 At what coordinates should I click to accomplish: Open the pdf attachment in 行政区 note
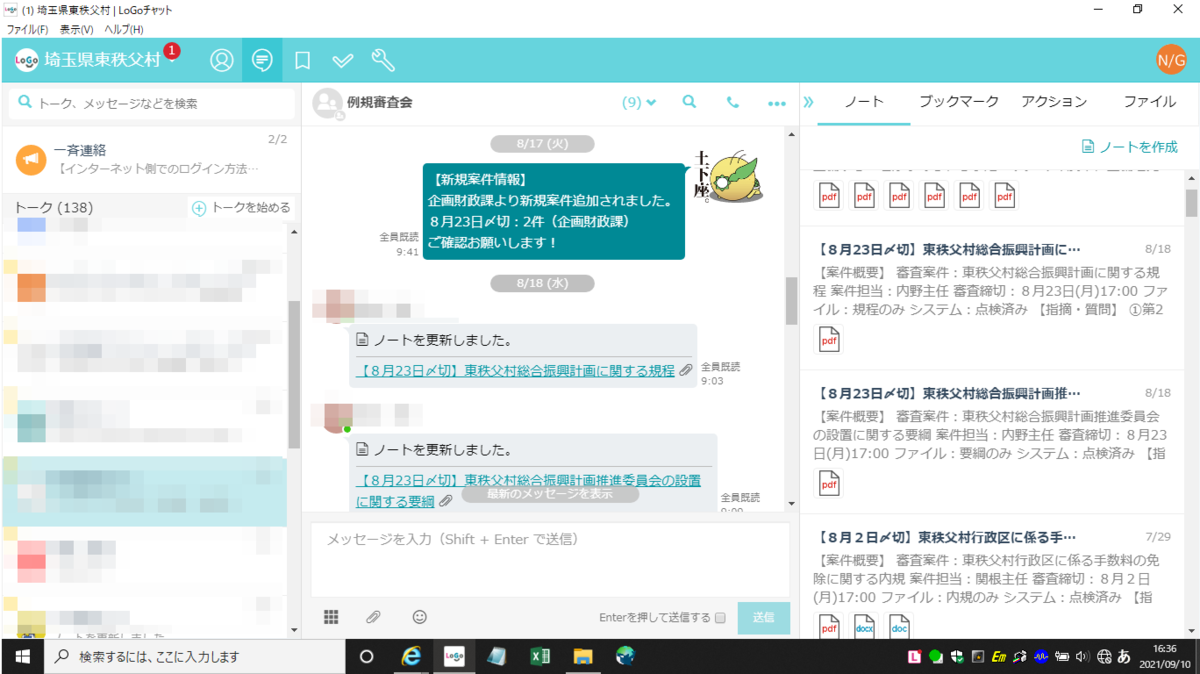click(829, 626)
